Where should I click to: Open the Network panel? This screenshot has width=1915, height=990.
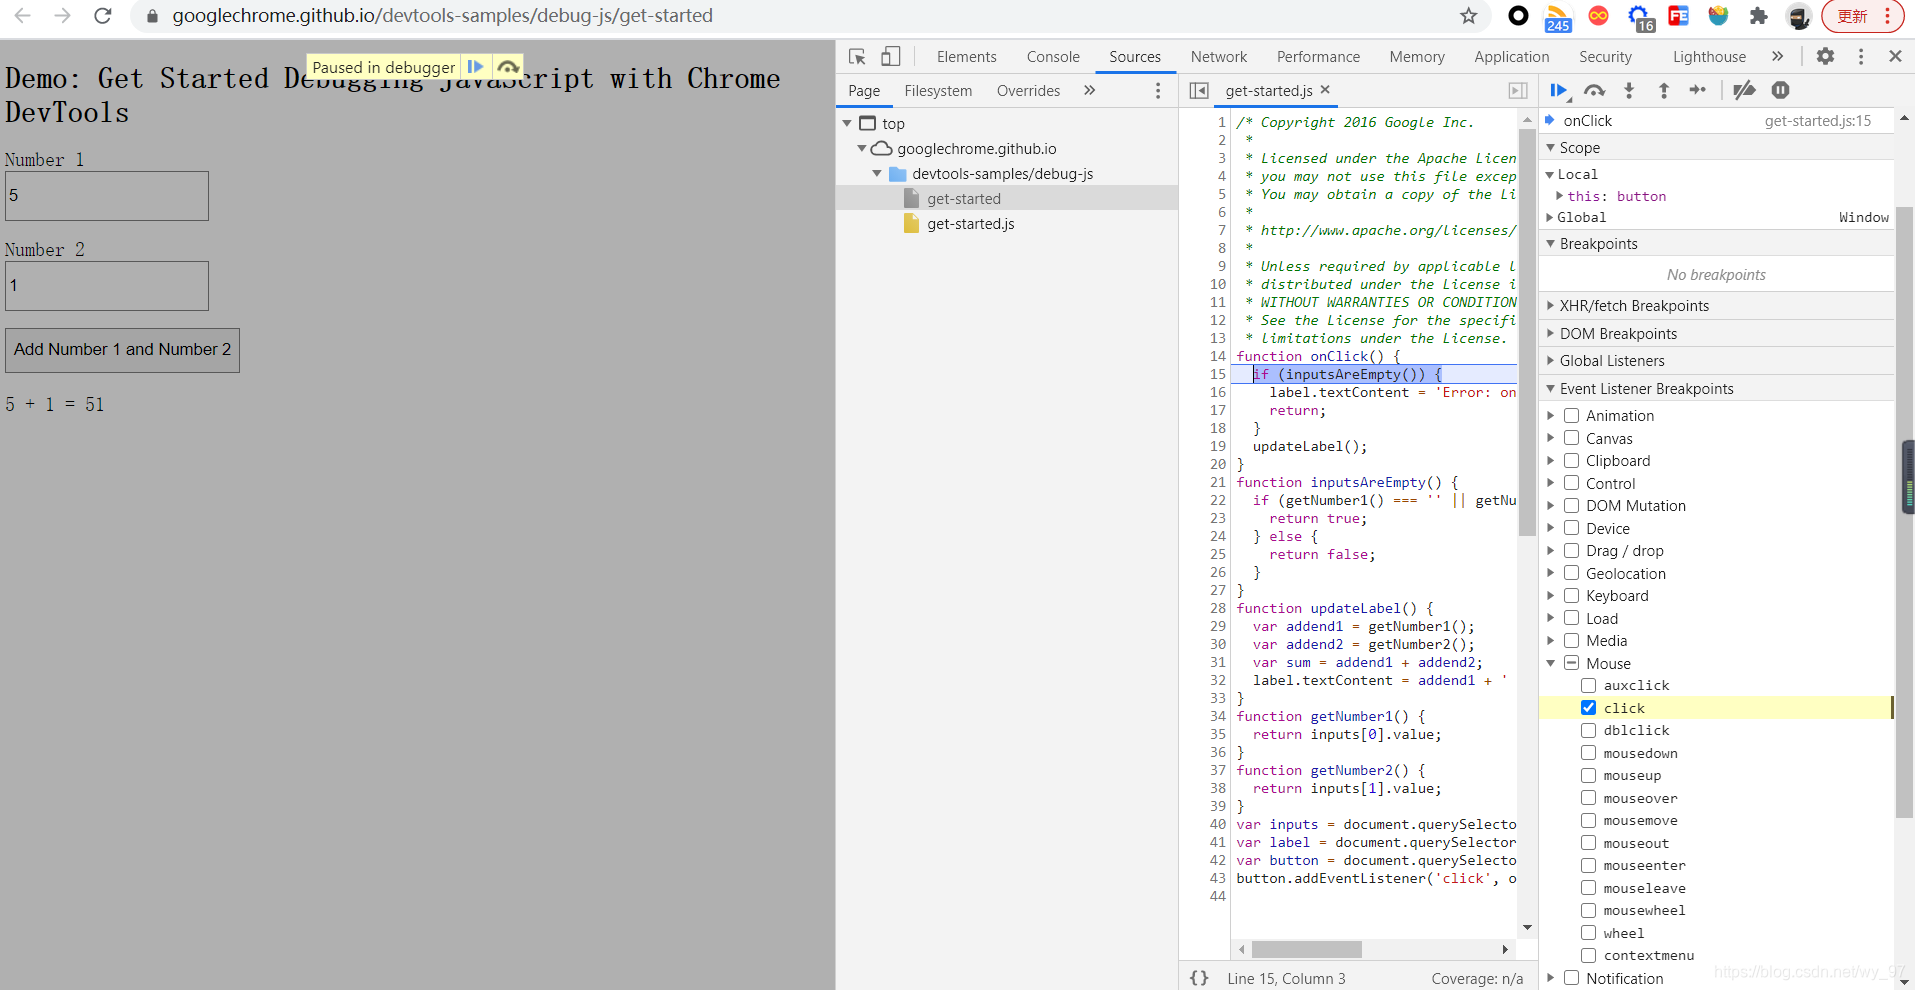[x=1218, y=57]
